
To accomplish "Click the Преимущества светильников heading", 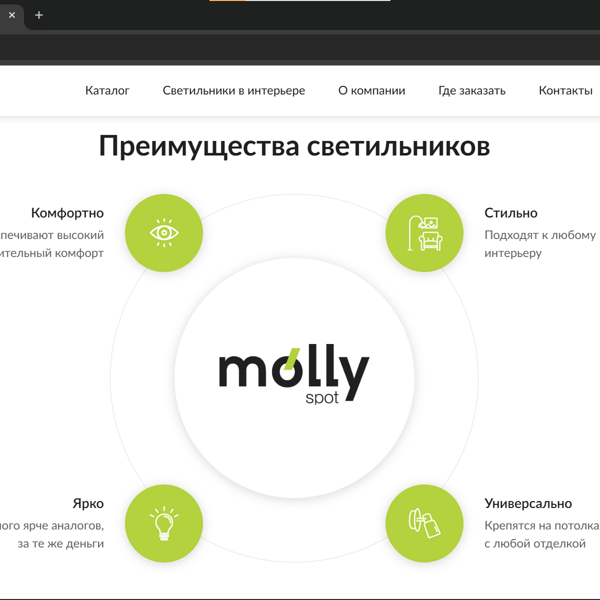I will 294,147.
